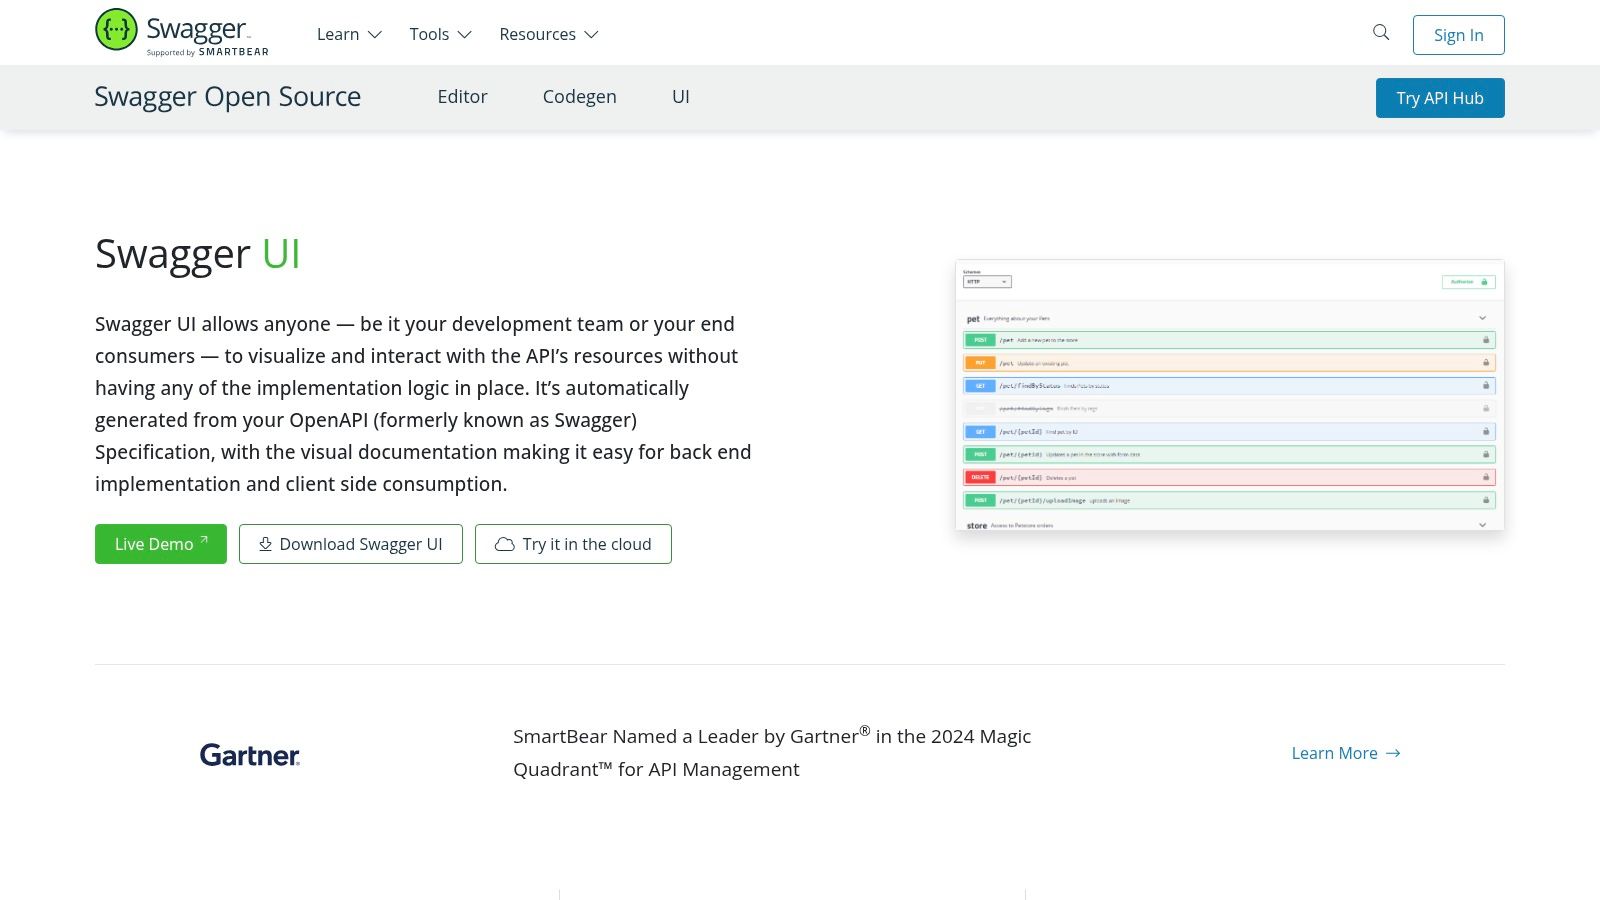1600x900 pixels.
Task: Click the Swagger UI page heading
Action: (197, 254)
